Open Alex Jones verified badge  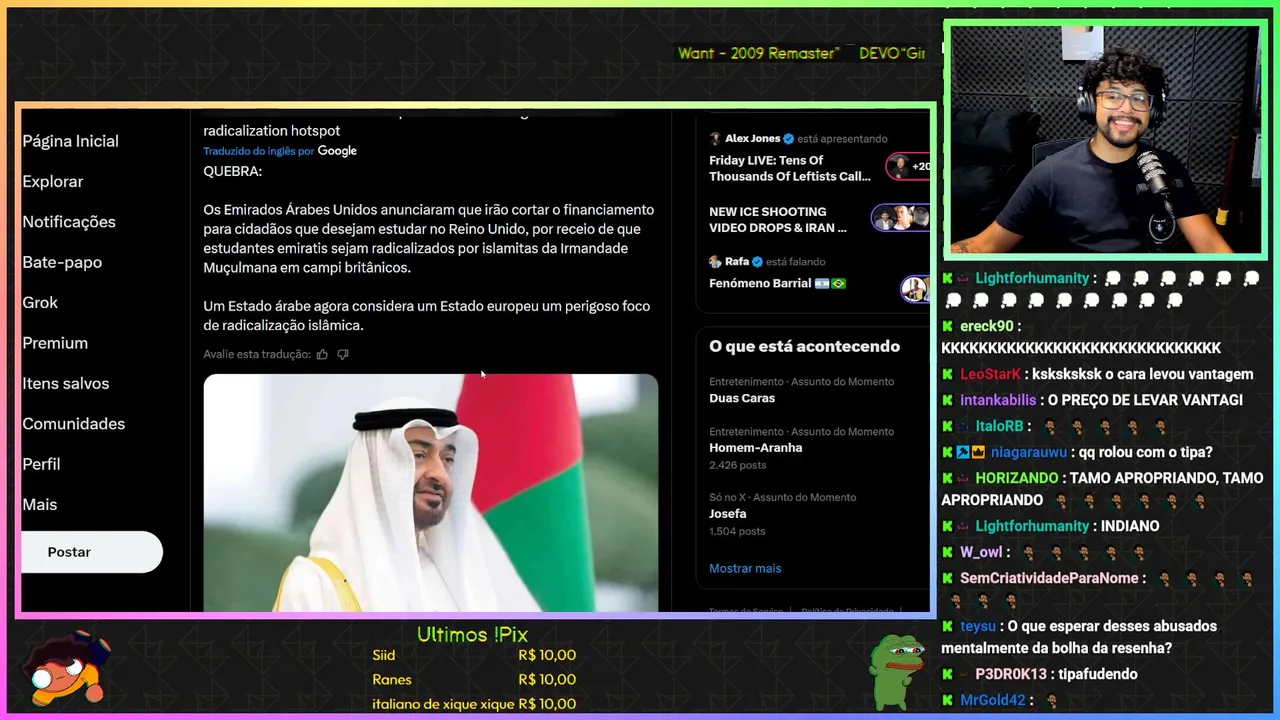(x=788, y=138)
